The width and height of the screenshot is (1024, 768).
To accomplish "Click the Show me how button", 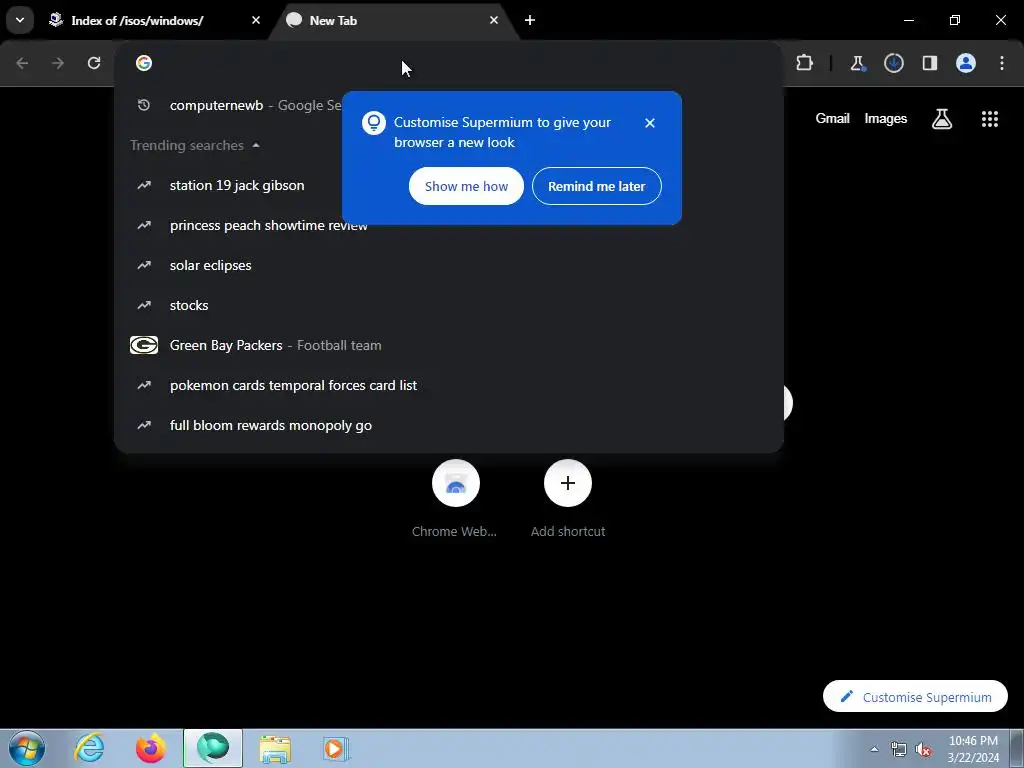I will (466, 186).
